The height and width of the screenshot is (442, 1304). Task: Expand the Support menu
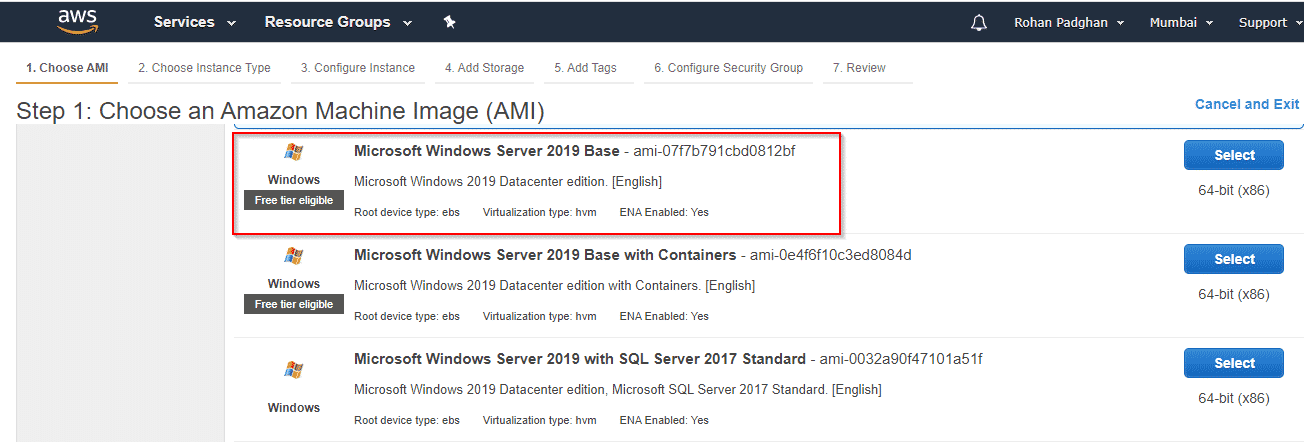[1271, 22]
